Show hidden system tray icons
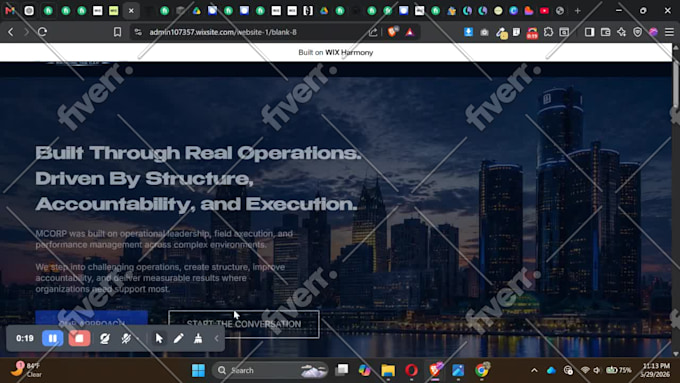The image size is (680, 383). 534,370
